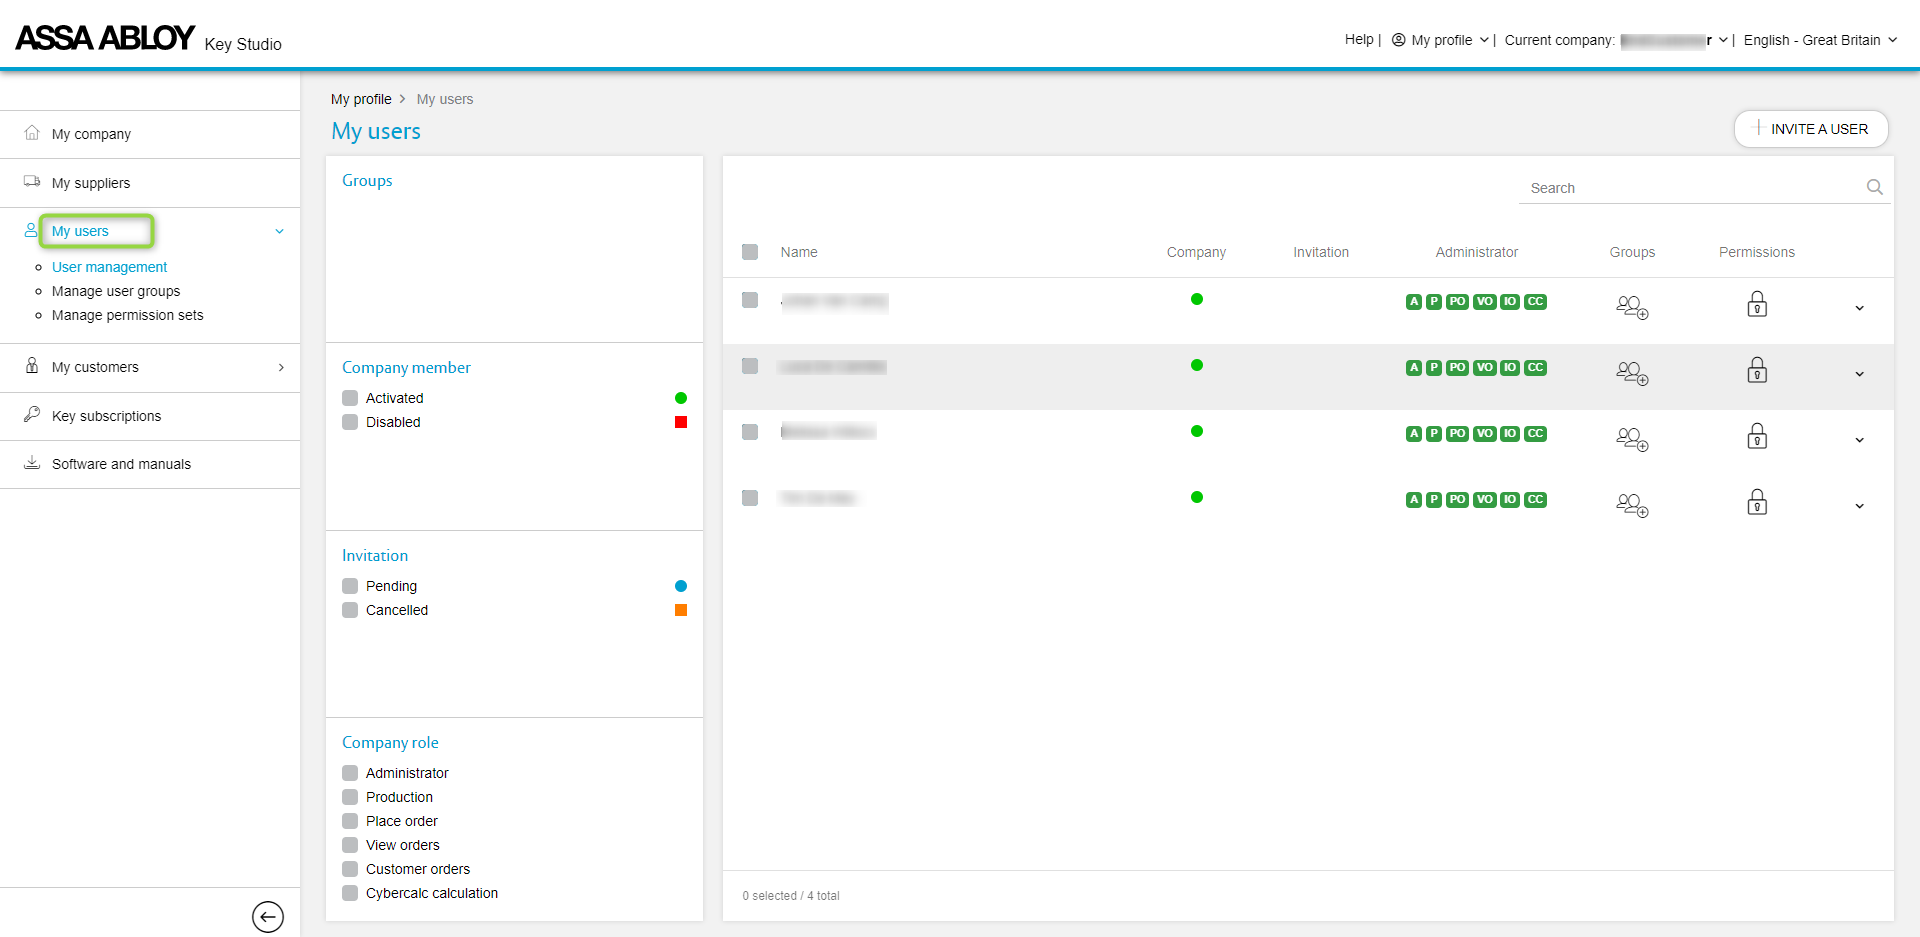The image size is (1920, 937).
Task: Click the INVITE A USER button
Action: [x=1811, y=129]
